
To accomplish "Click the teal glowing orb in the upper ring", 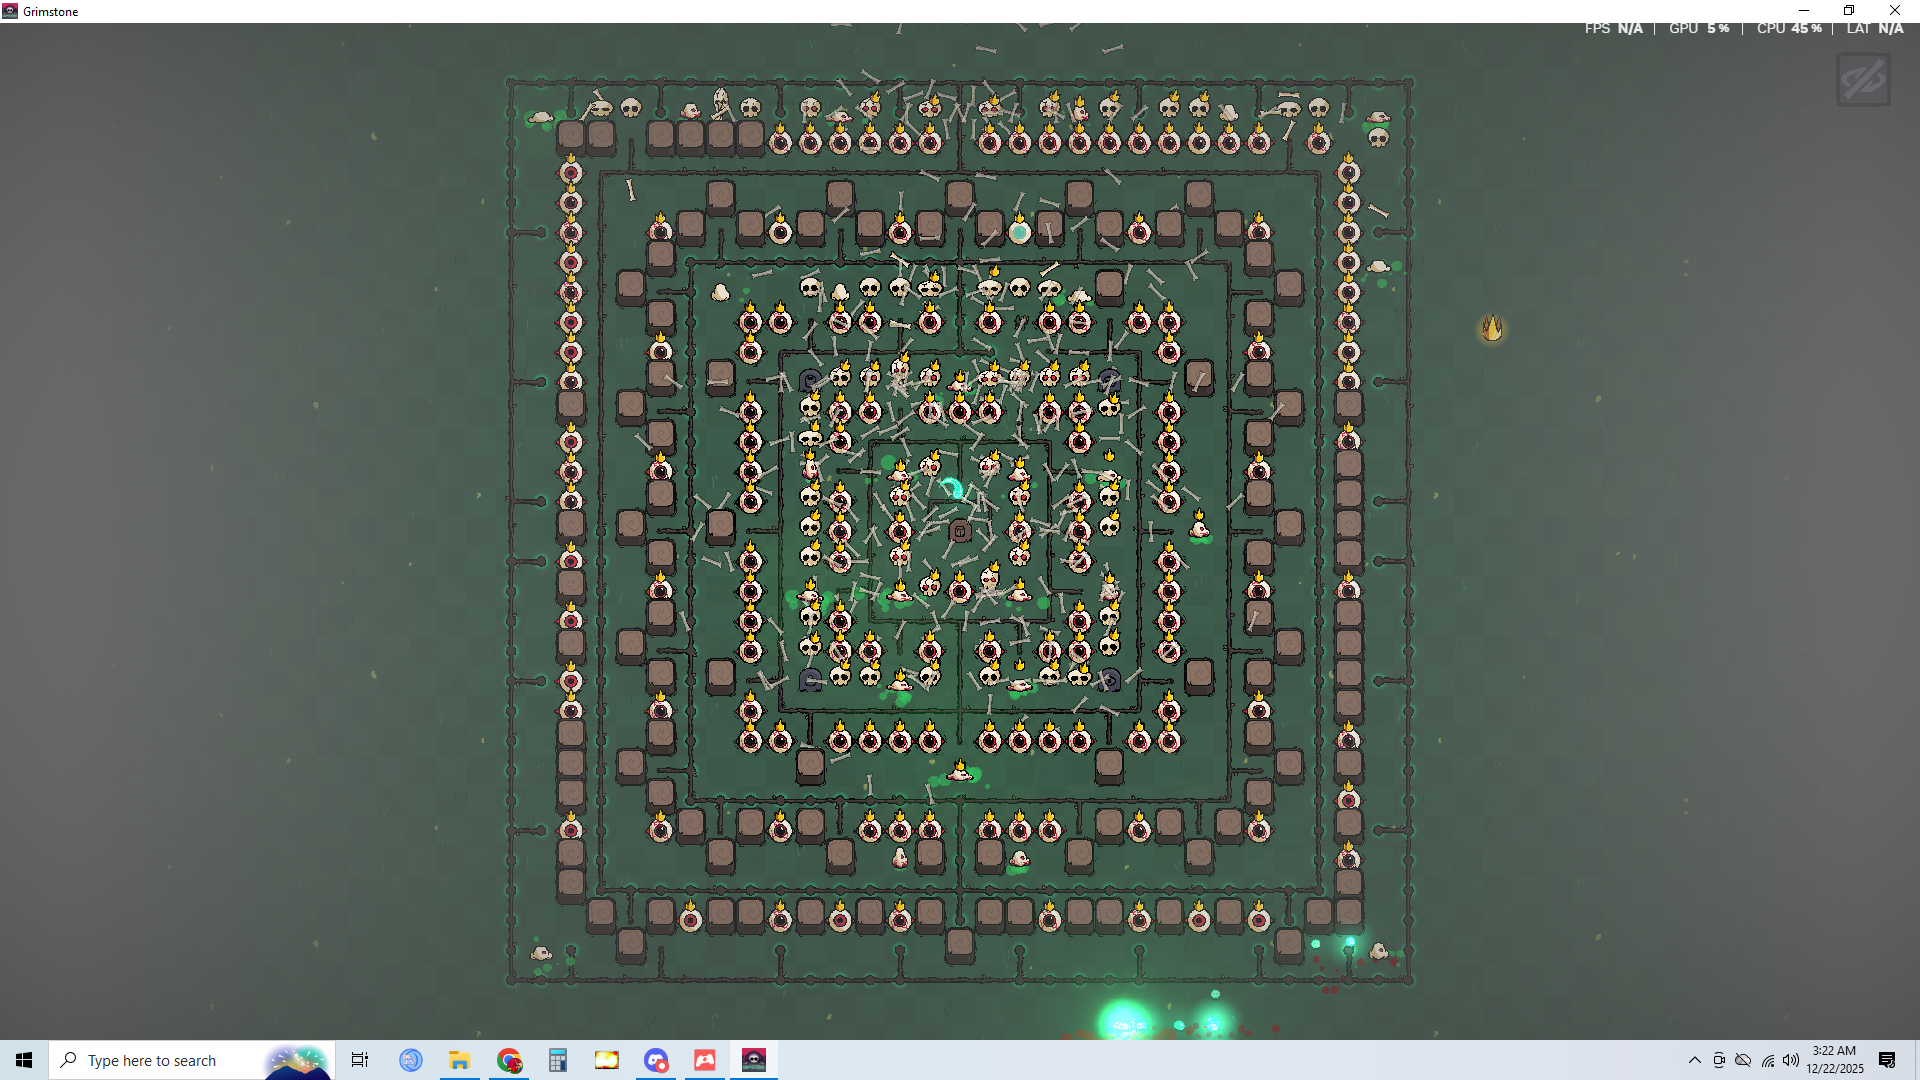I will tap(1019, 233).
